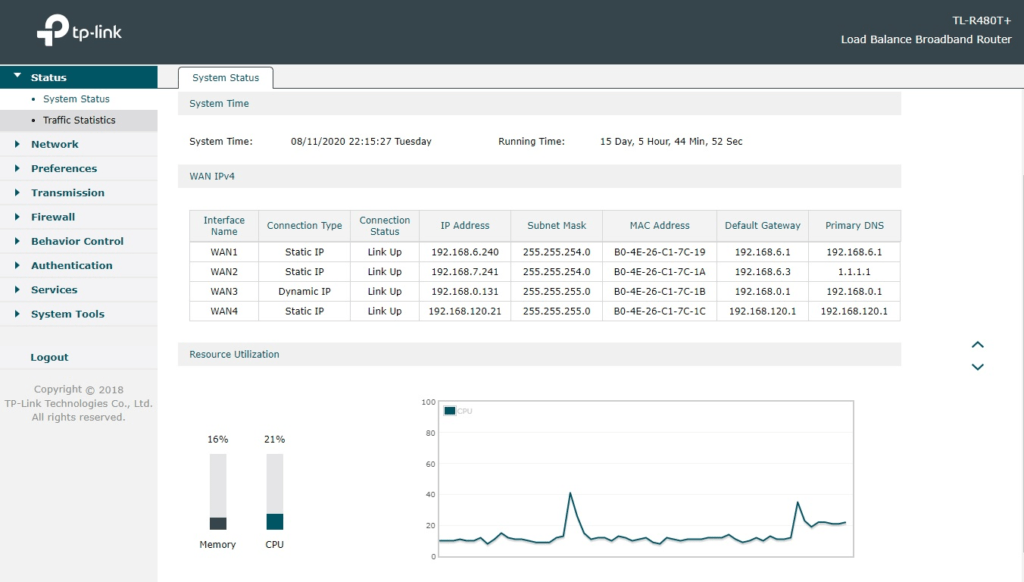Expand the Behavior Control menu
Image resolution: width=1024 pixels, height=582 pixels.
77,241
